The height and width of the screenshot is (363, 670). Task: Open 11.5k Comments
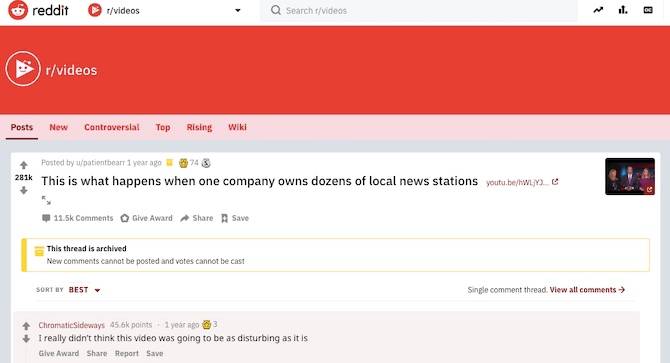pyautogui.click(x=78, y=218)
